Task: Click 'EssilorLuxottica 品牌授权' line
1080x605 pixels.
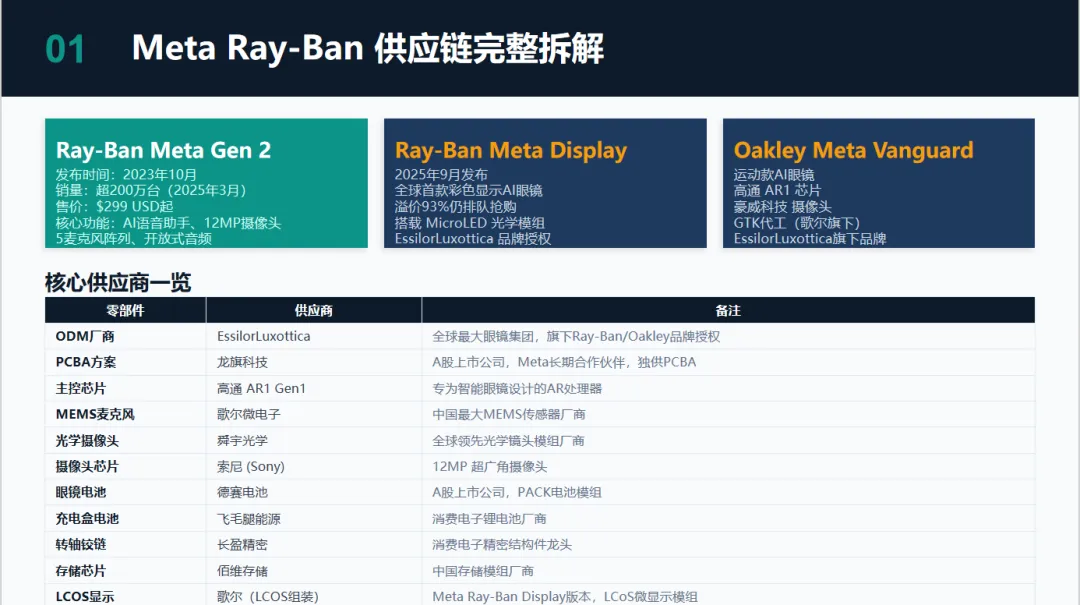Action: pos(472,238)
